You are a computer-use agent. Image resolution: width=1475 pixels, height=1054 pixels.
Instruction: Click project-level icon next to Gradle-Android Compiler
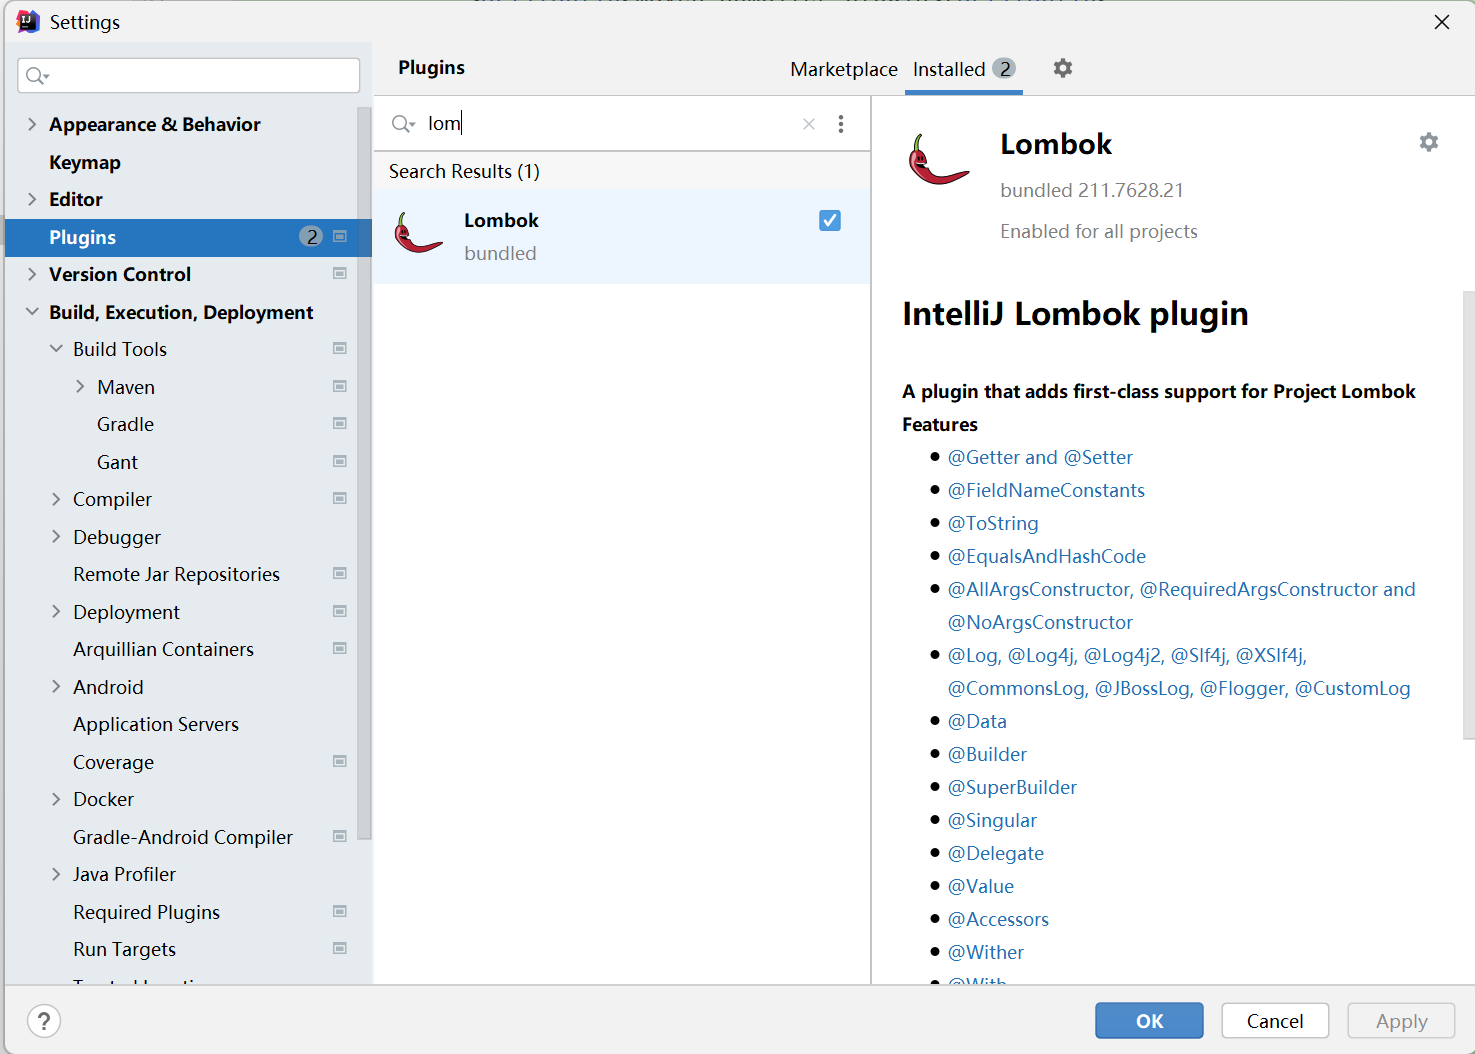[x=340, y=837]
